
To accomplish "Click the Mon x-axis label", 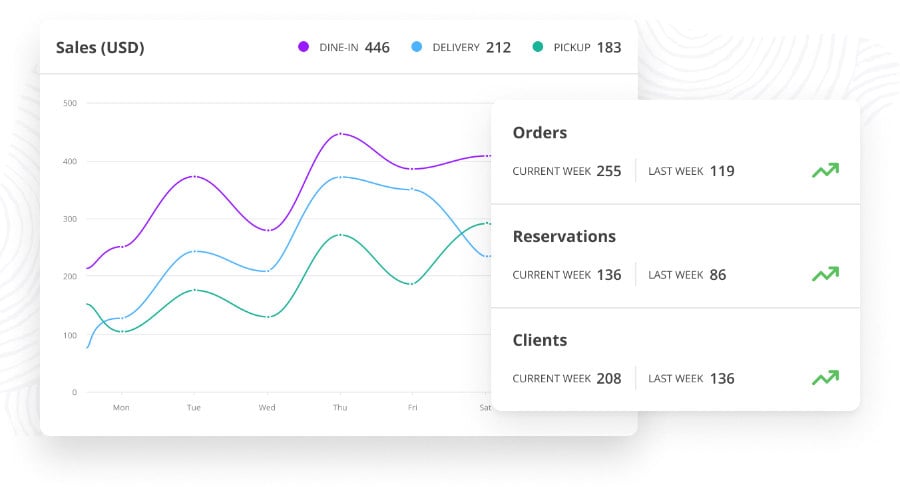I will coord(121,408).
